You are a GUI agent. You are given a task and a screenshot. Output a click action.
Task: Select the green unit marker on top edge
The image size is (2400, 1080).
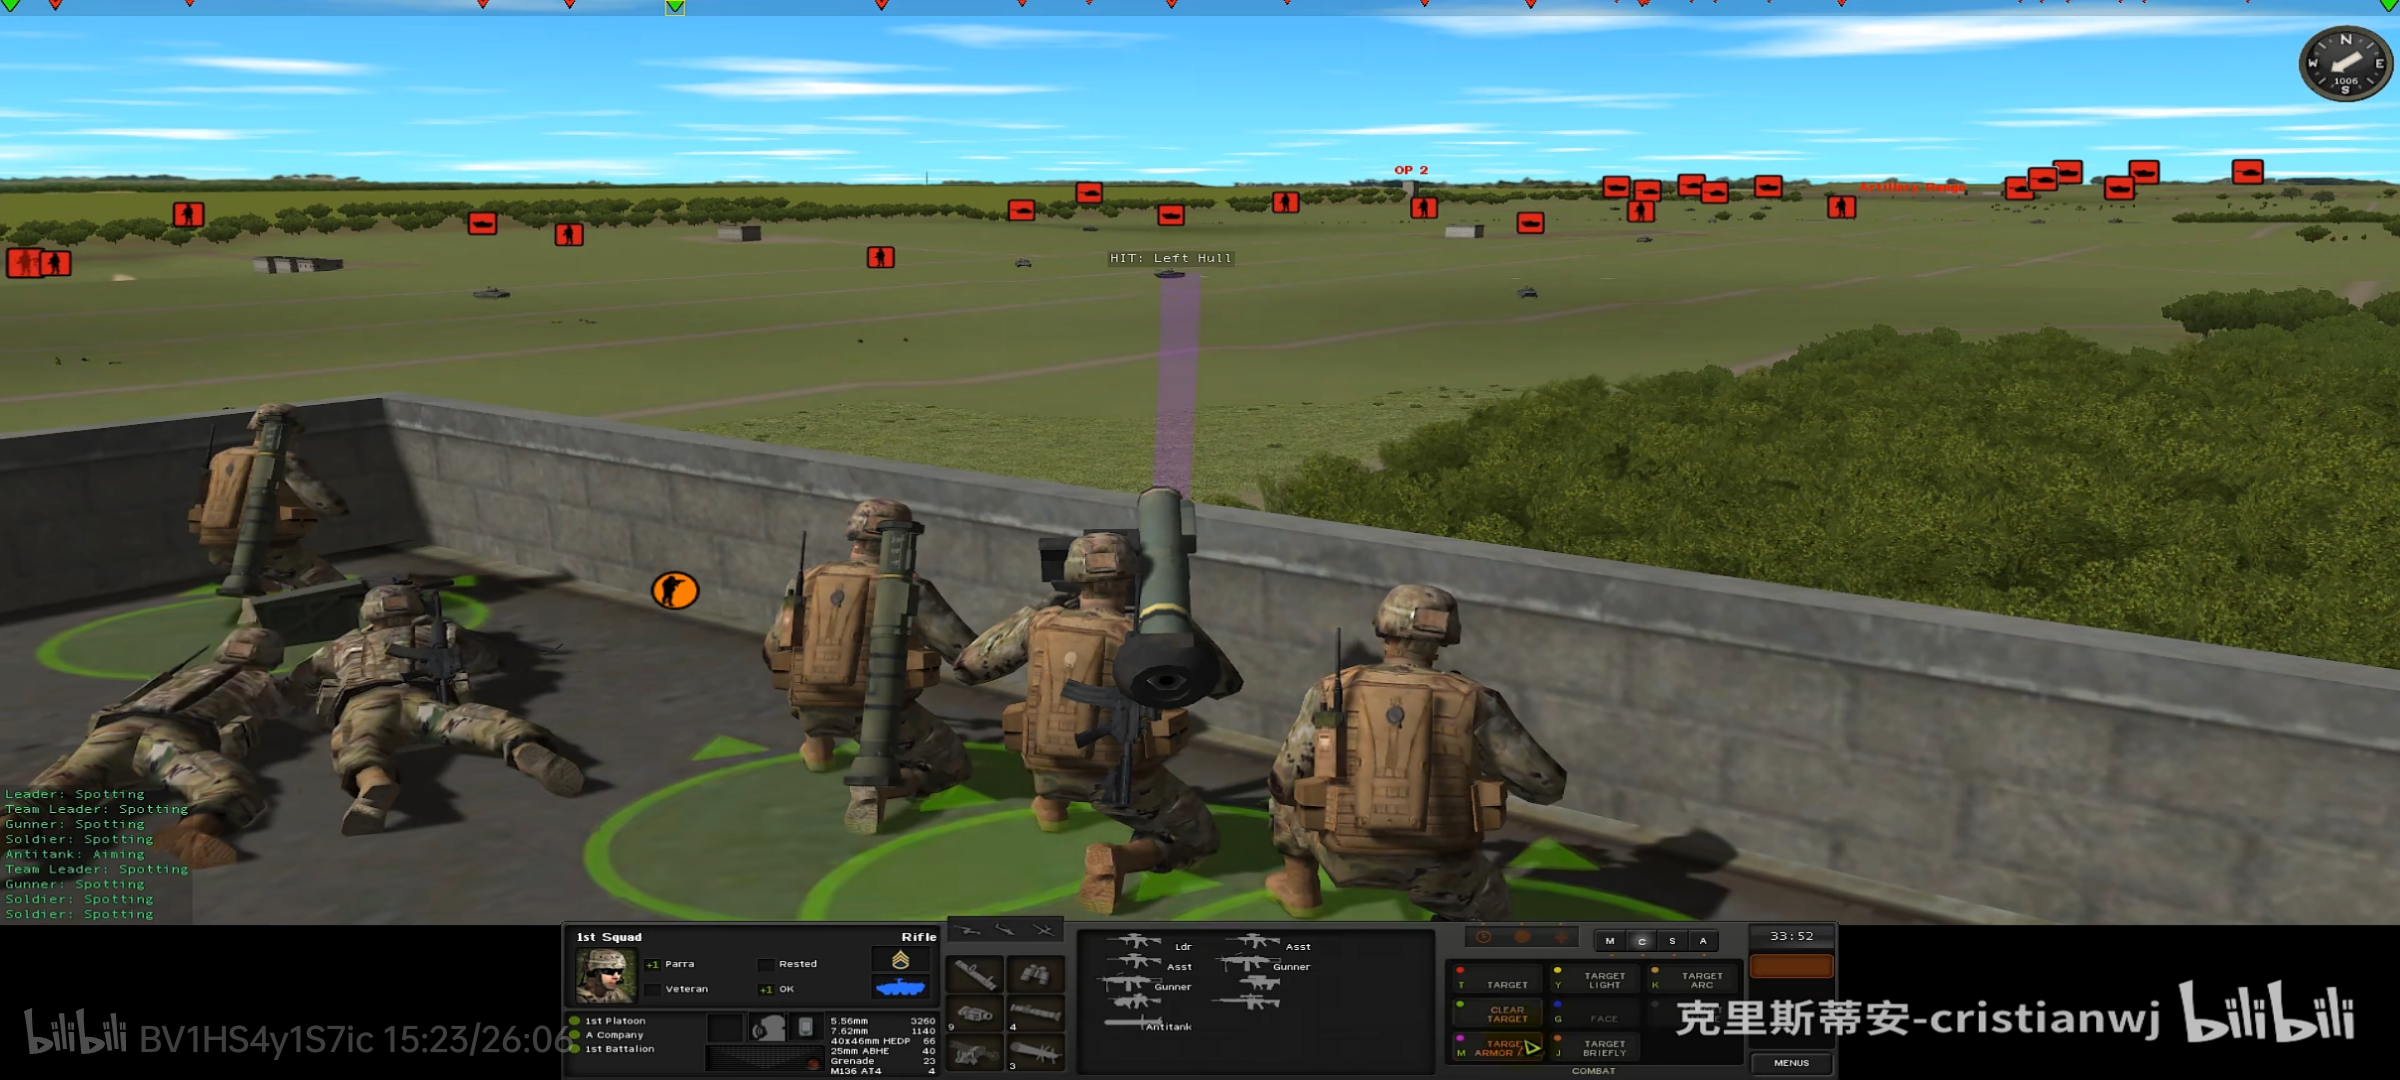point(675,7)
